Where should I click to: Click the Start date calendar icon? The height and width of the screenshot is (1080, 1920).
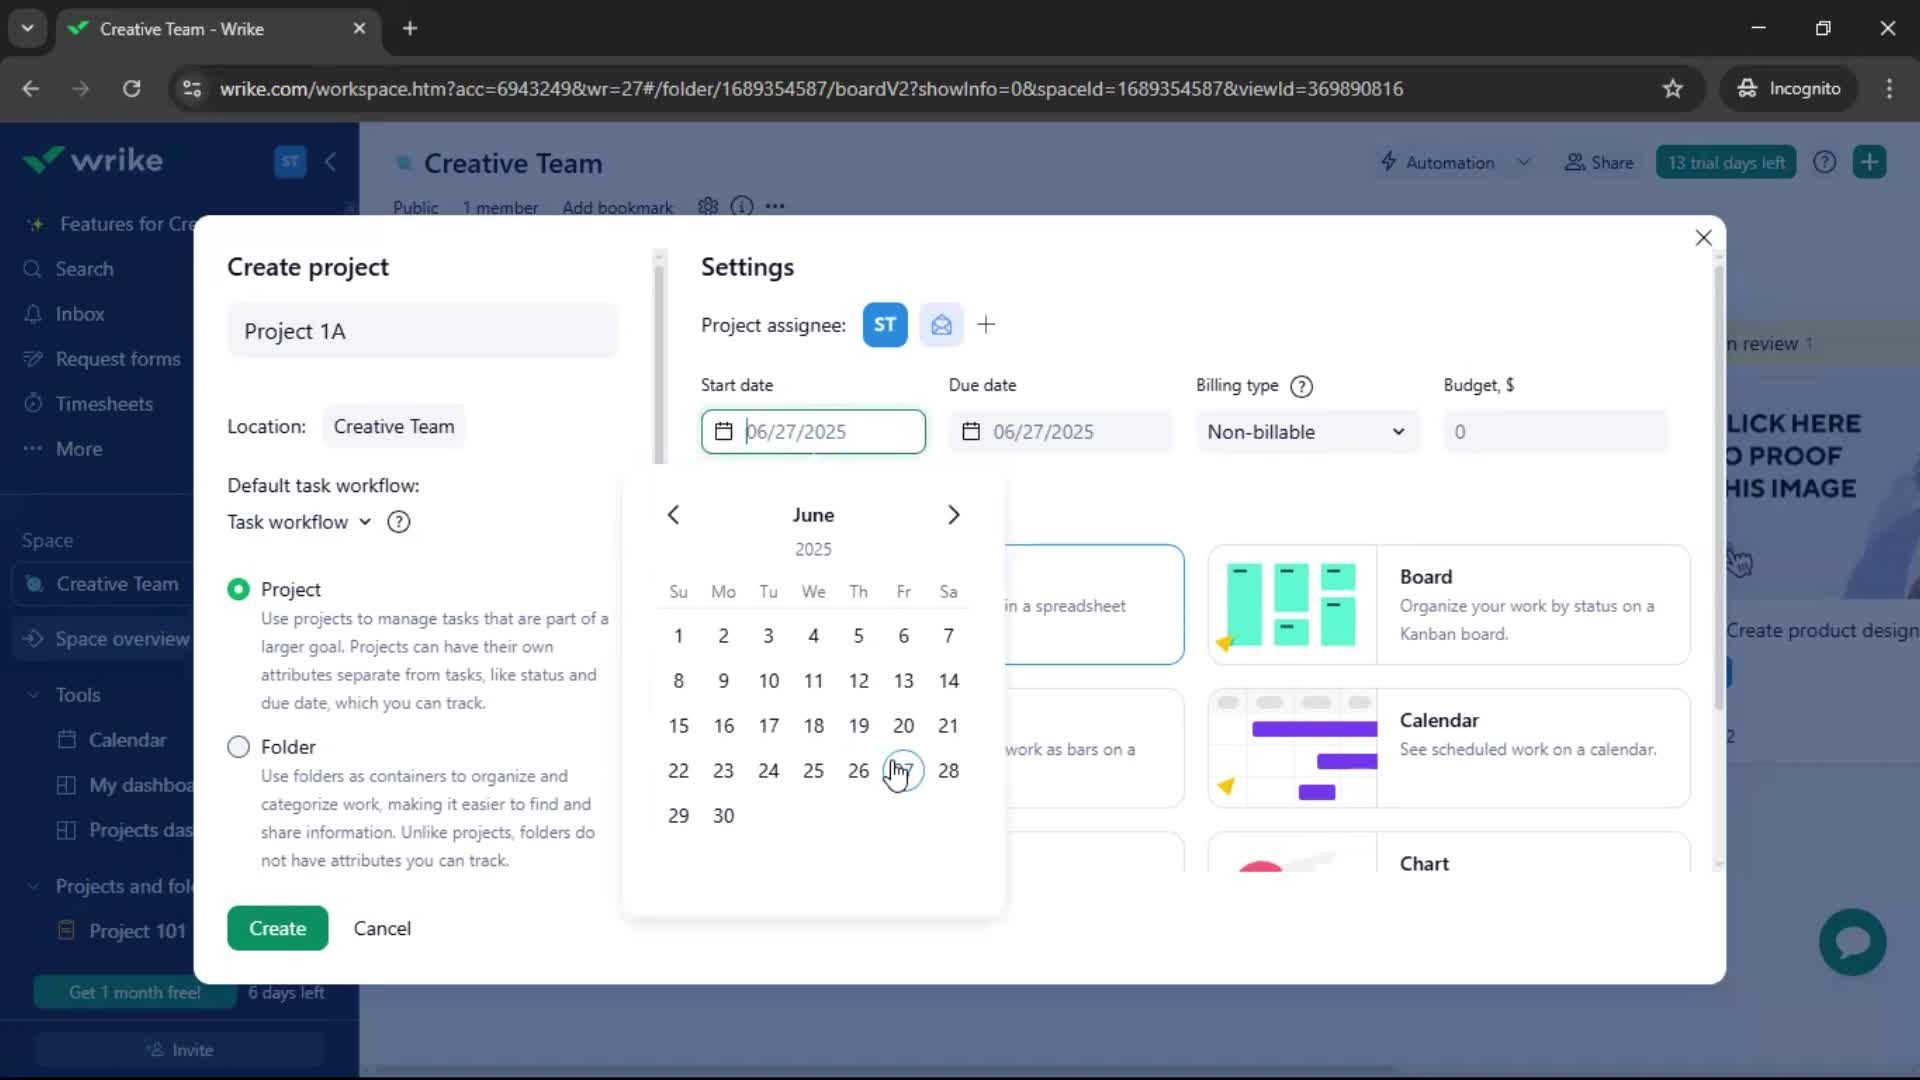point(724,432)
